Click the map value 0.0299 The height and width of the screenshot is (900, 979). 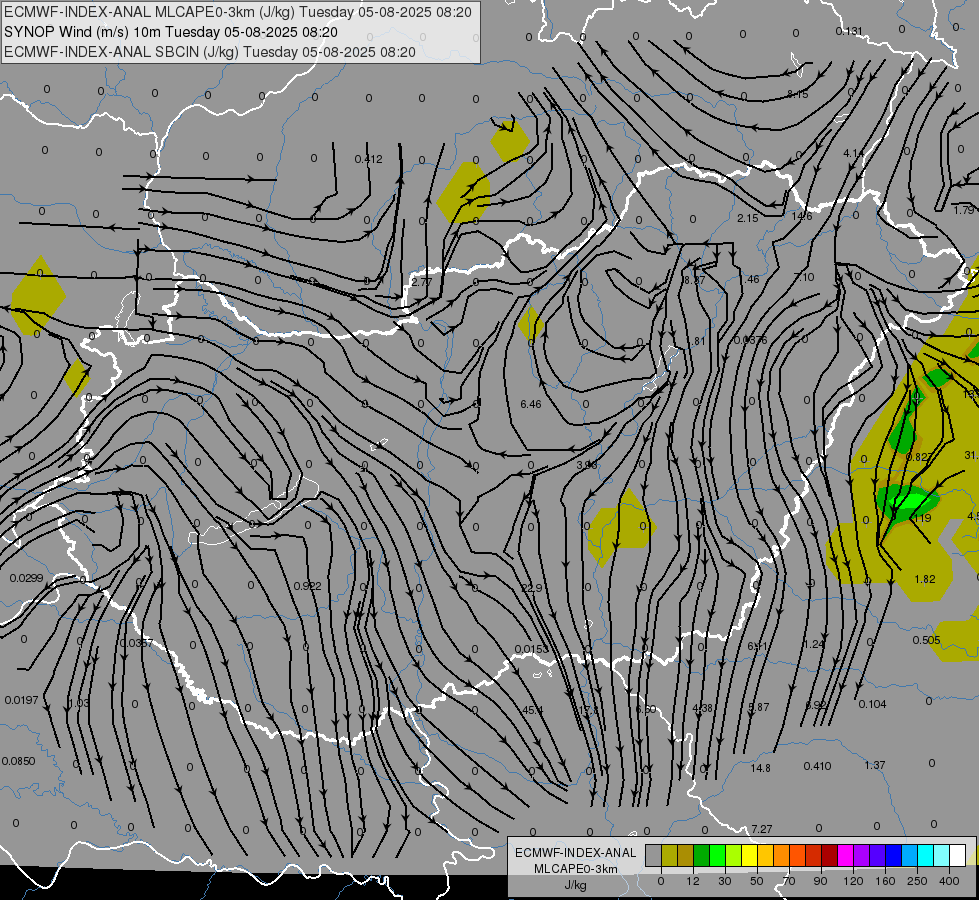coord(27,578)
